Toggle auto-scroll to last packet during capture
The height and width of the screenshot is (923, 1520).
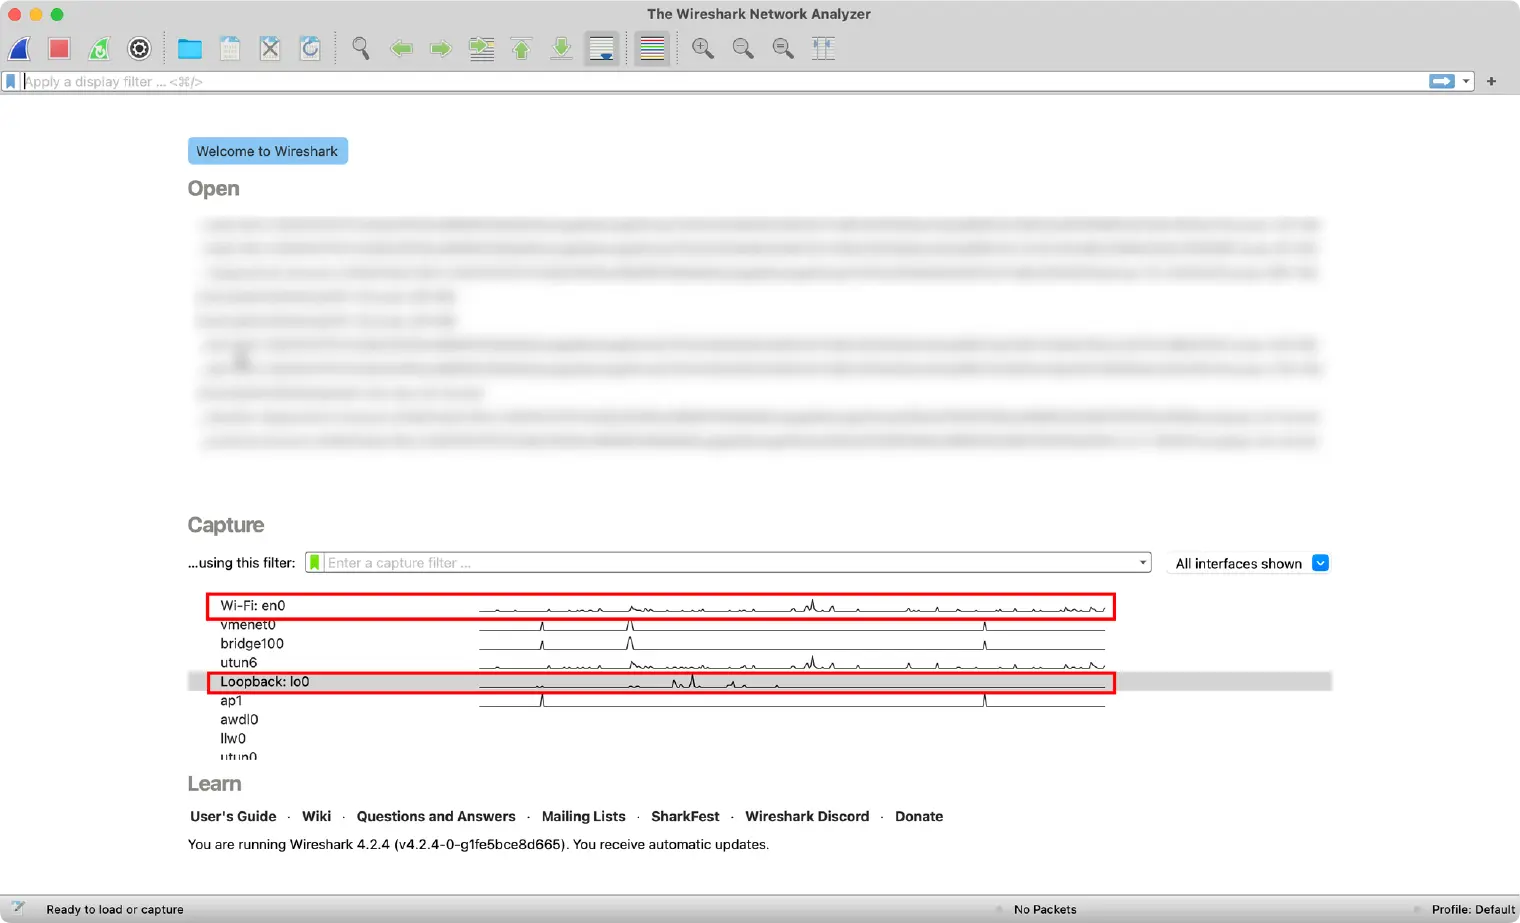[602, 48]
